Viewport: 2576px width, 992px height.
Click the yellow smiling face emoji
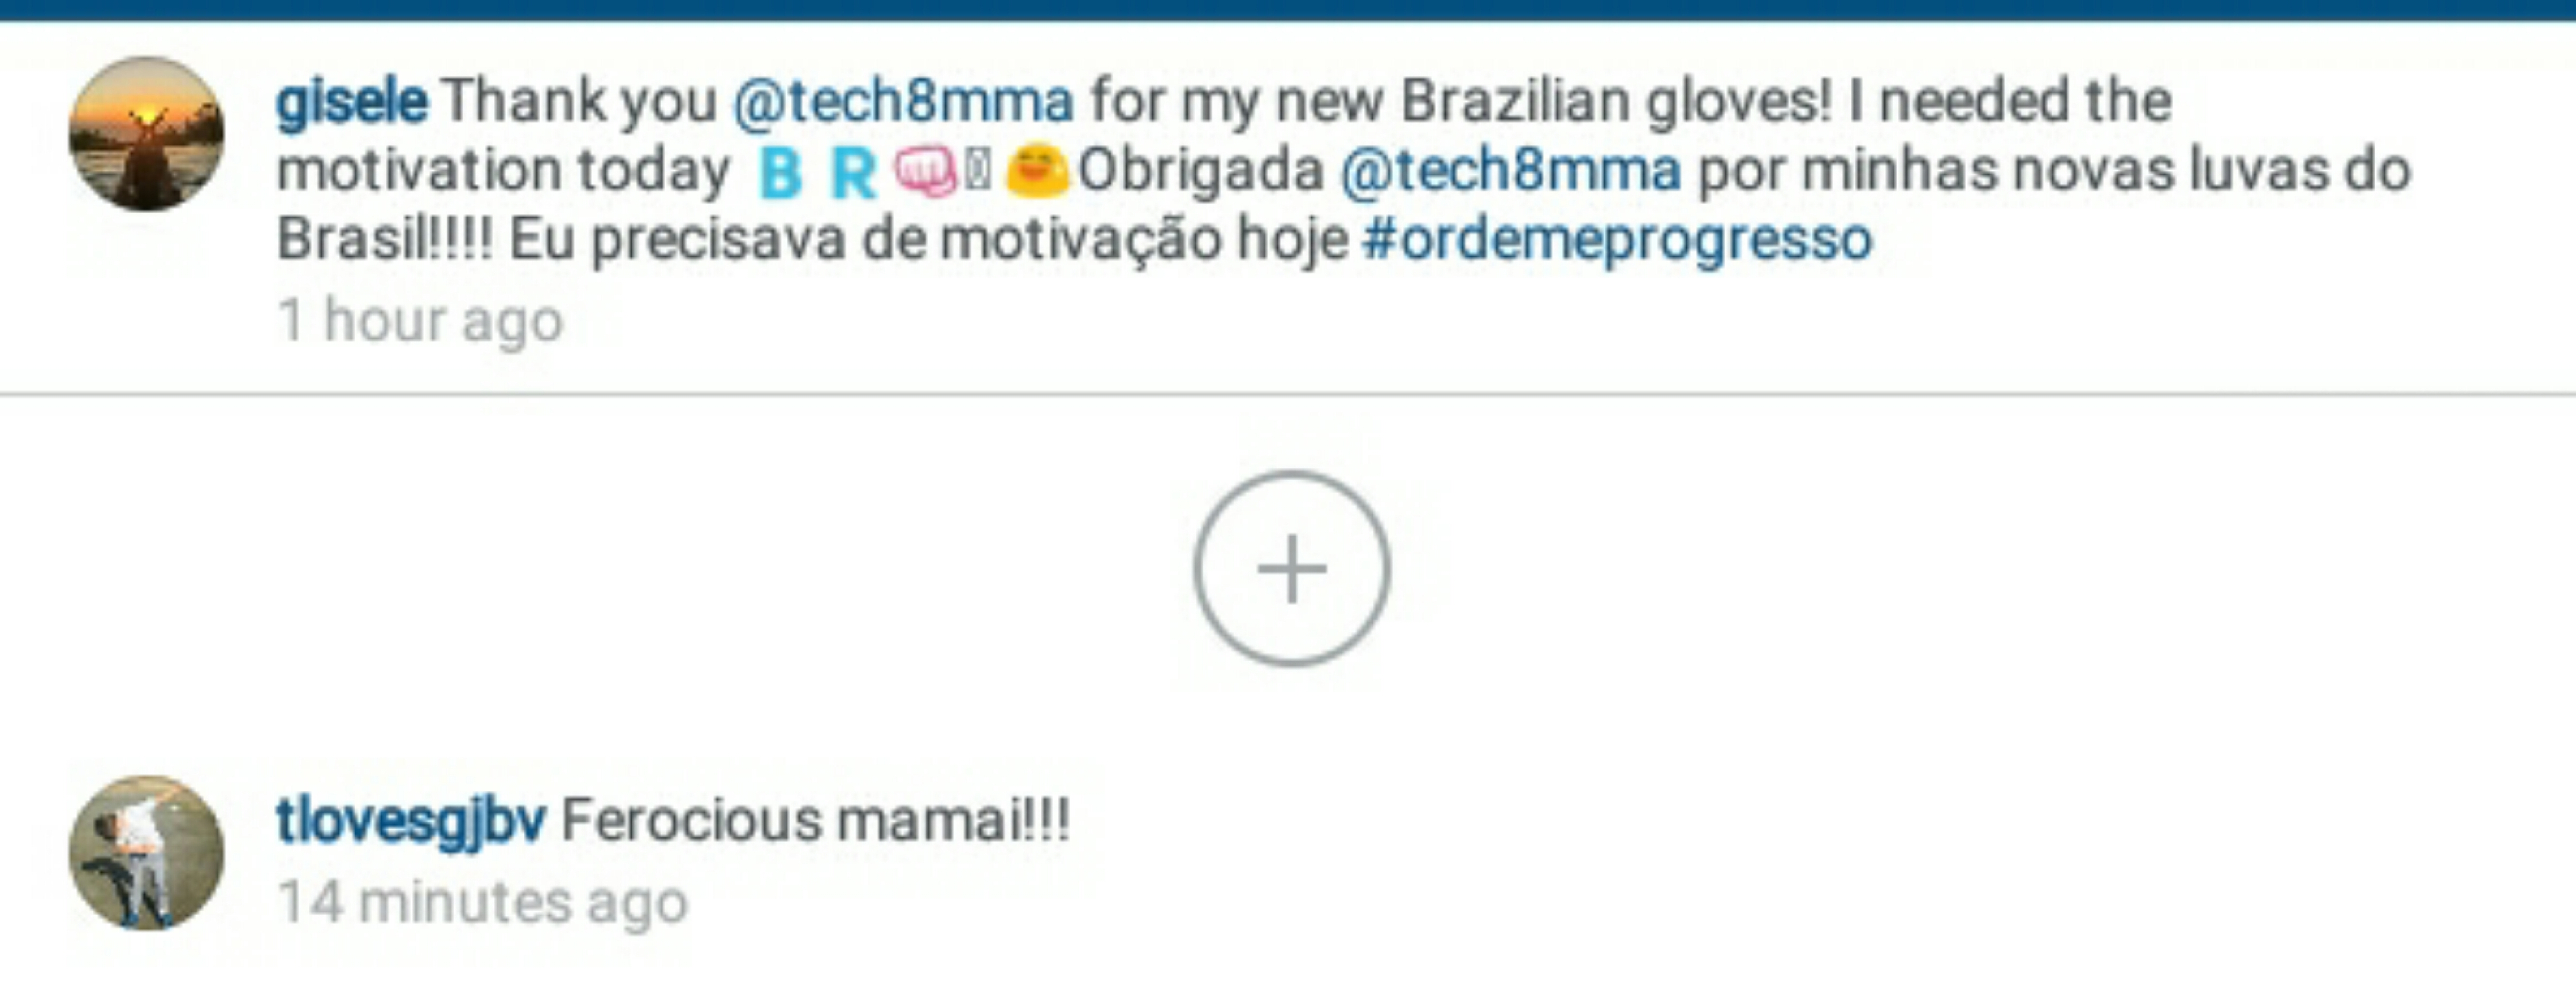1037,170
